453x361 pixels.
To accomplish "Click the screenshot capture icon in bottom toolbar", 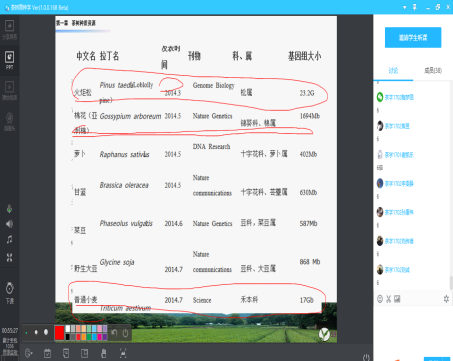I will [x=123, y=353].
